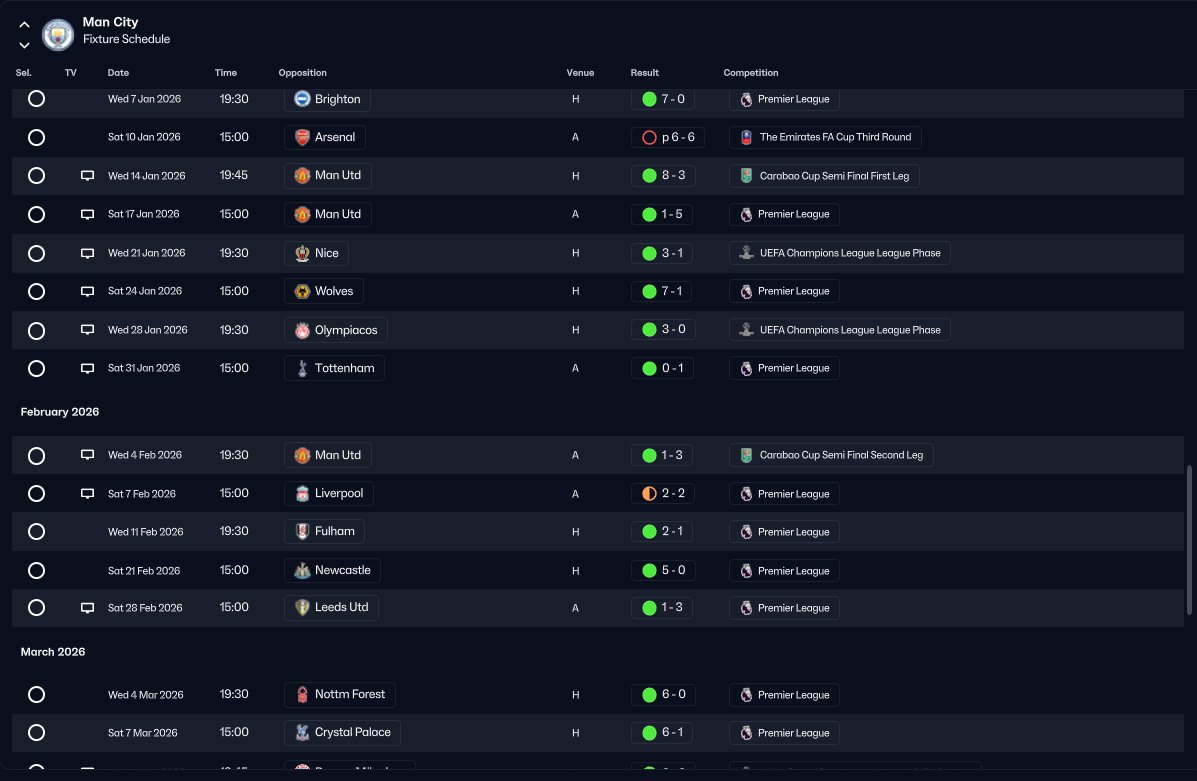Go to next team with down chevron
Screen dimensions: 1197x781
click(24, 45)
